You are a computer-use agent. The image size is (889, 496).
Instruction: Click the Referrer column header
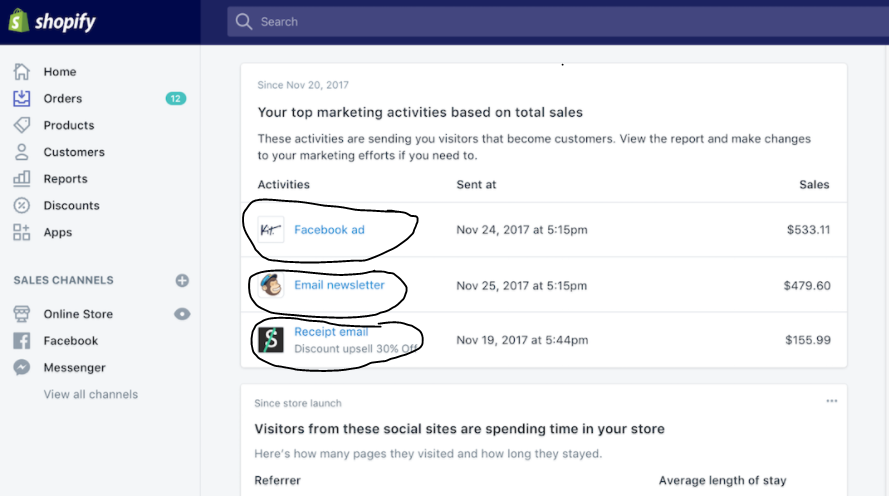pos(277,480)
